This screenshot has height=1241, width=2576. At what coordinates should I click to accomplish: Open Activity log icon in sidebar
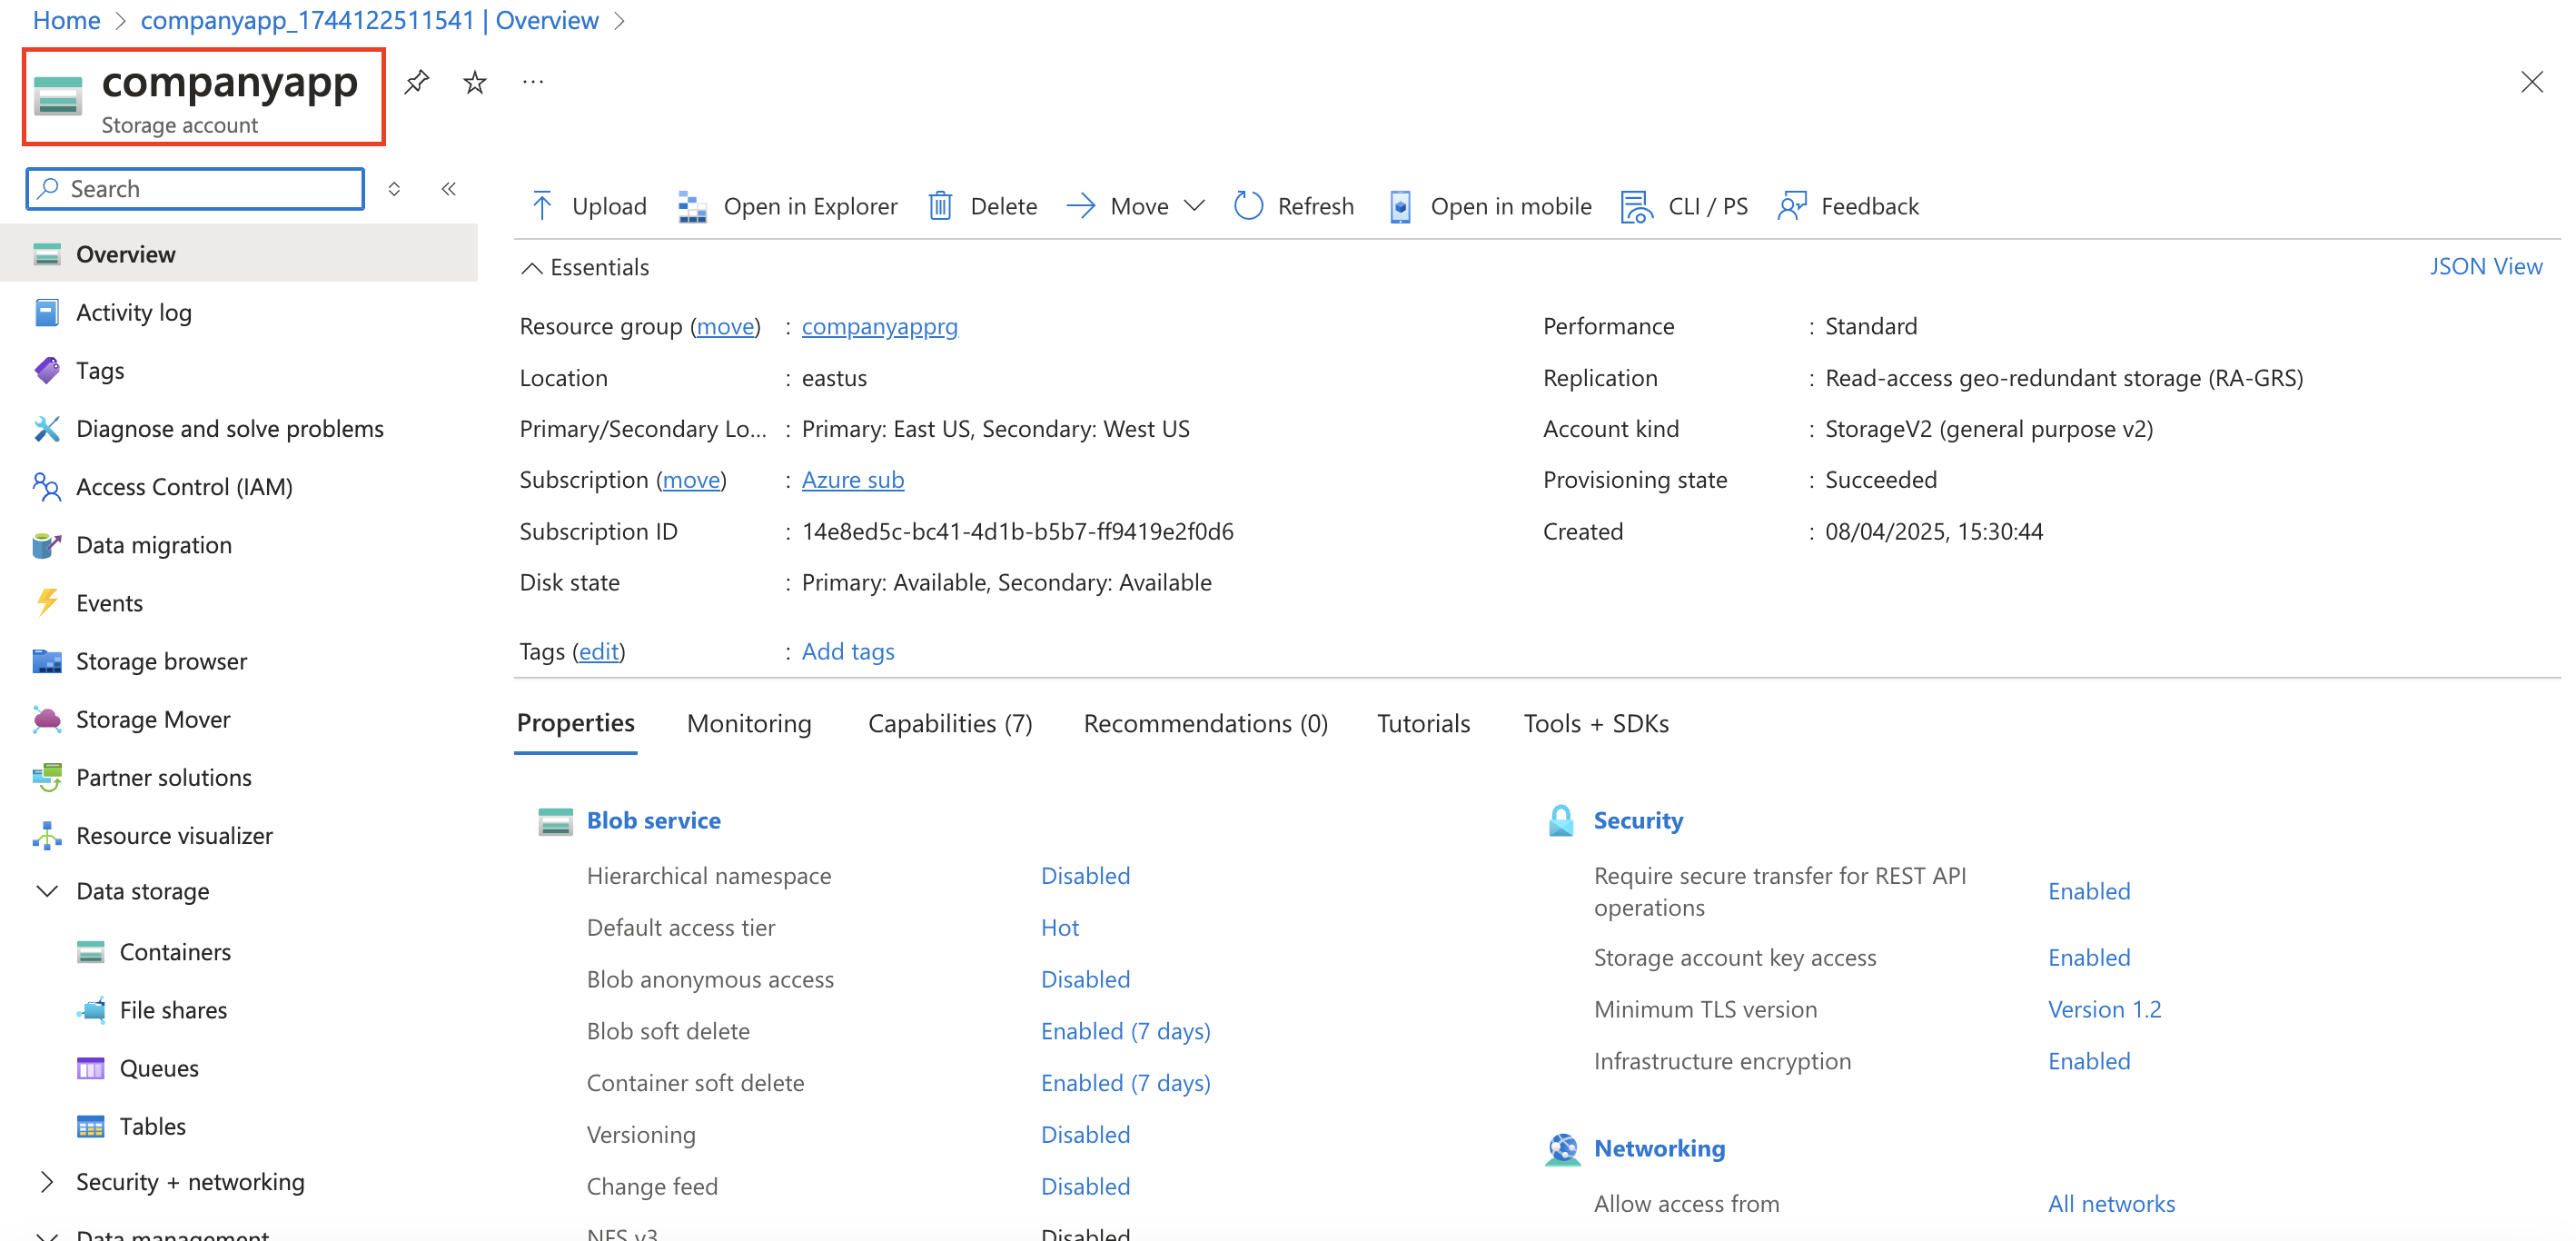point(47,312)
